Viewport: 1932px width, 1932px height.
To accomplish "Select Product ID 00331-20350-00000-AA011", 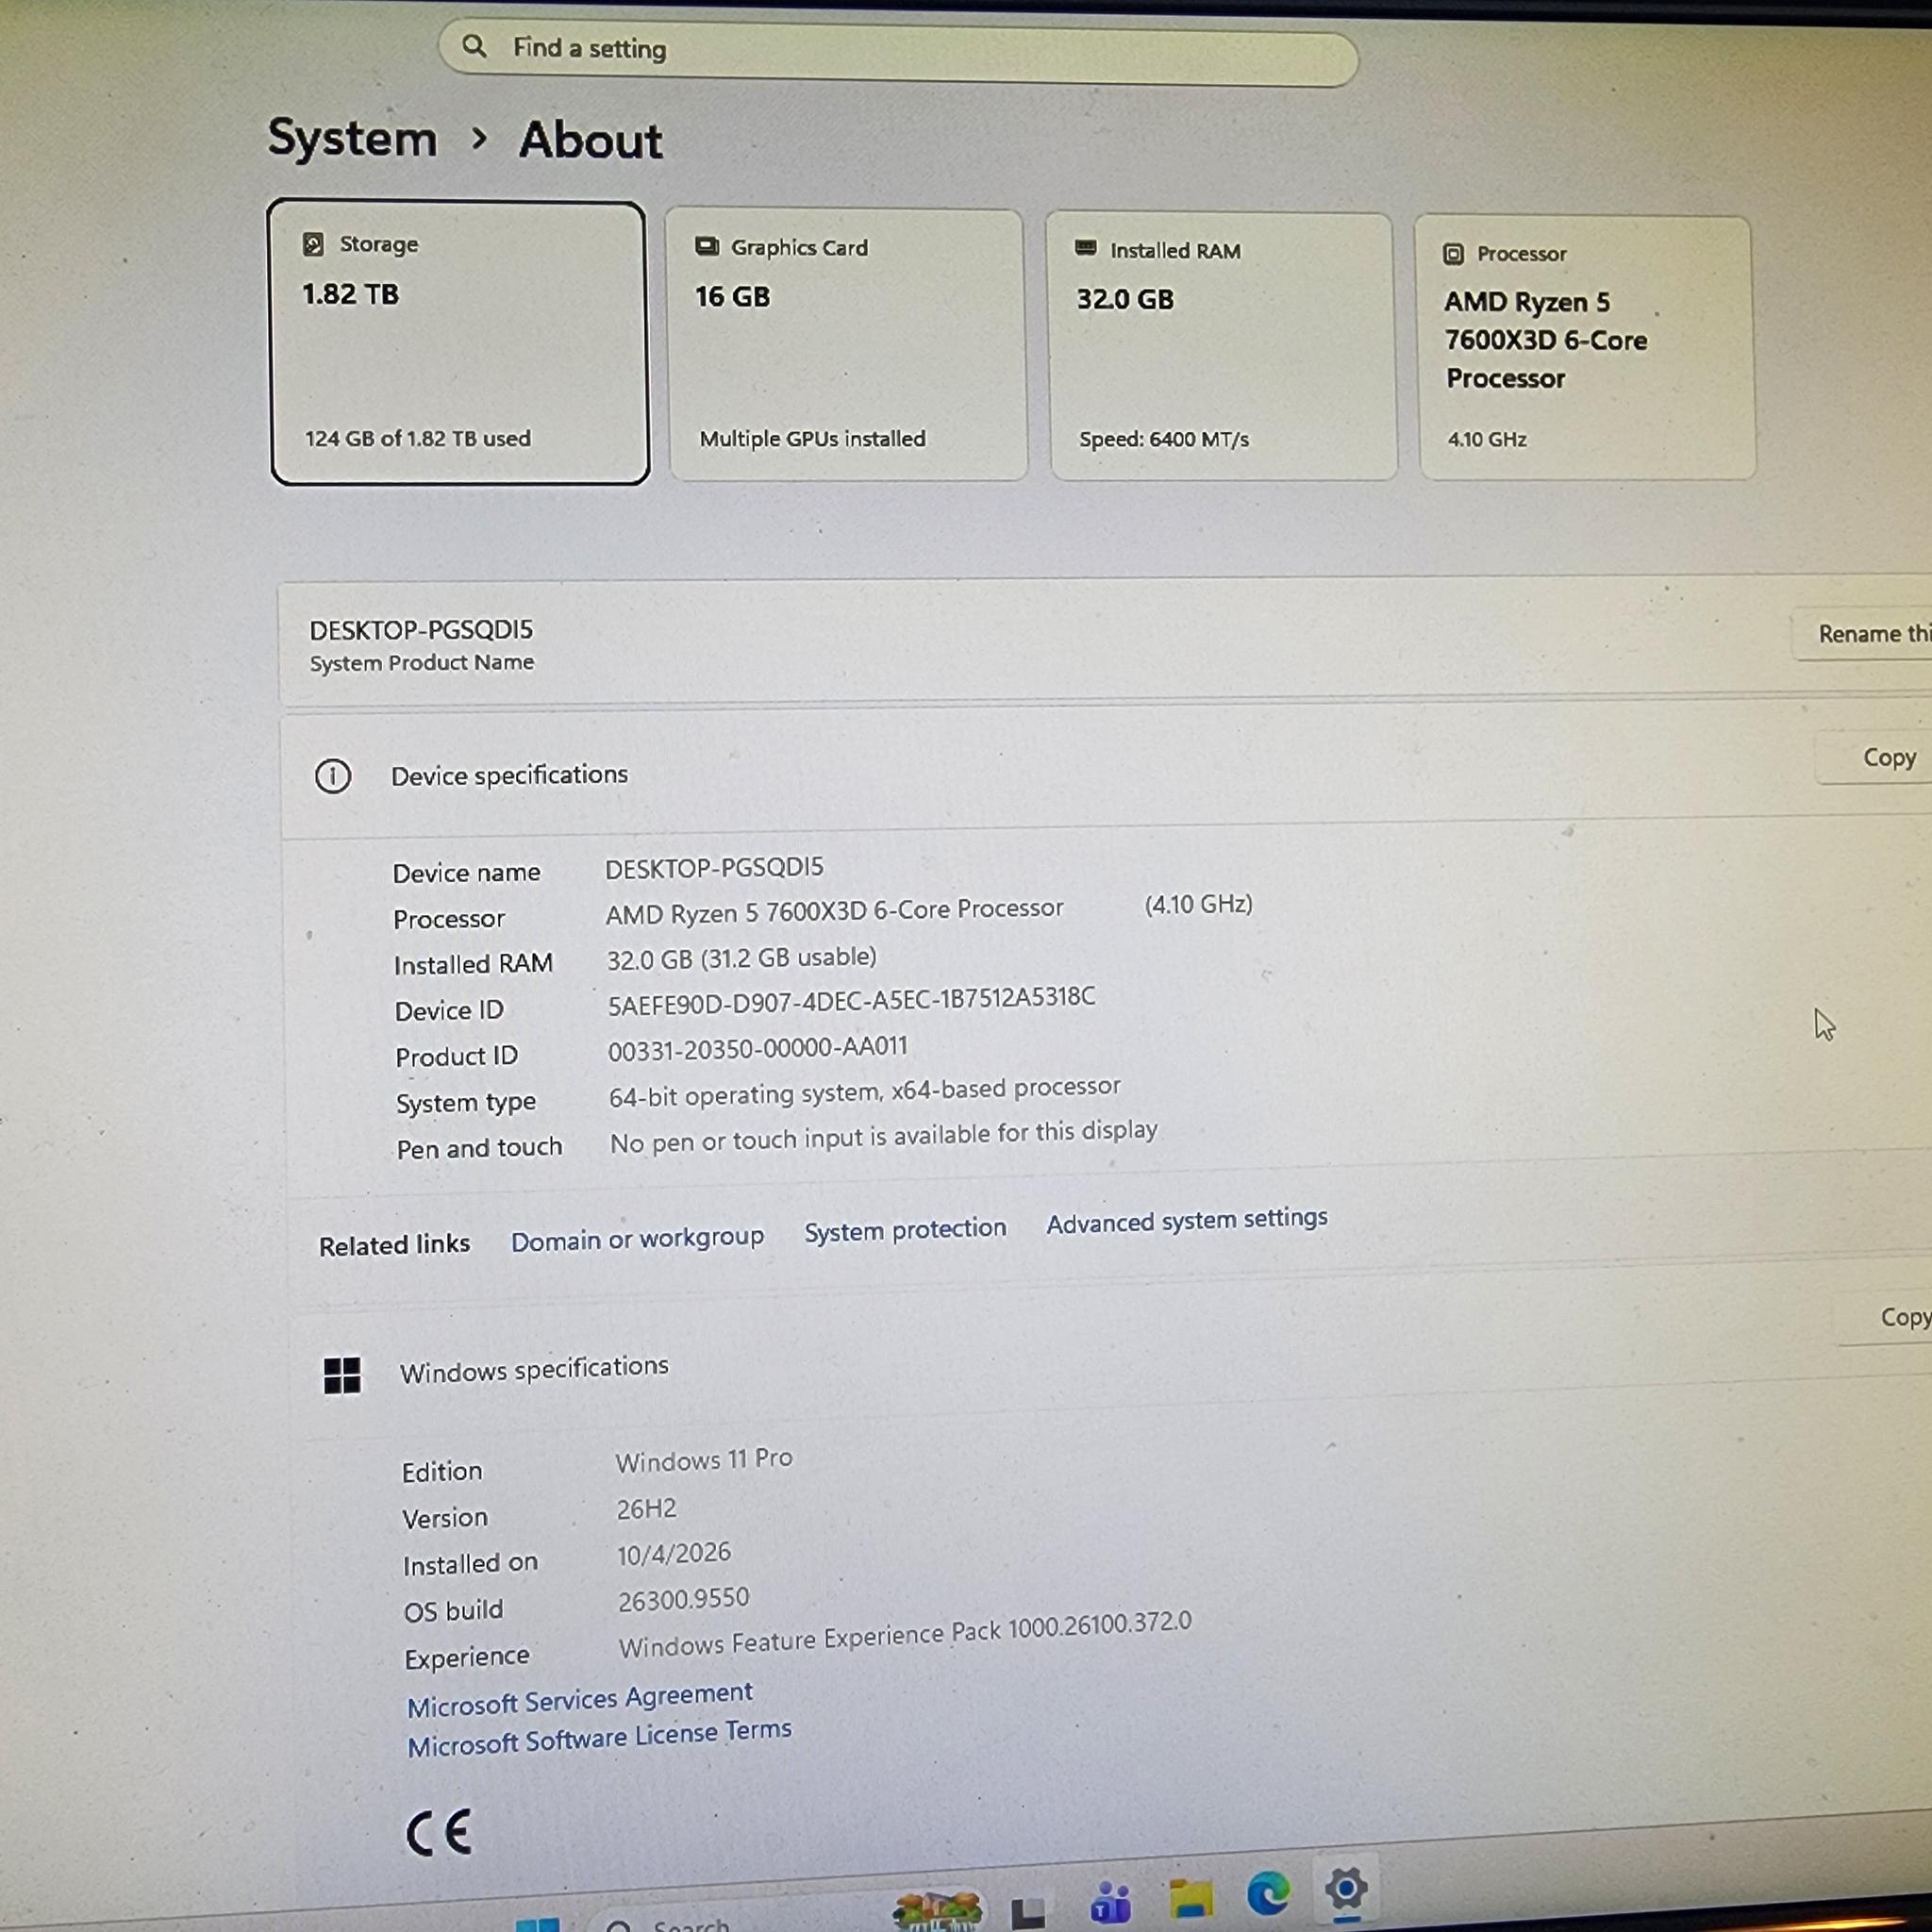I will point(757,1048).
